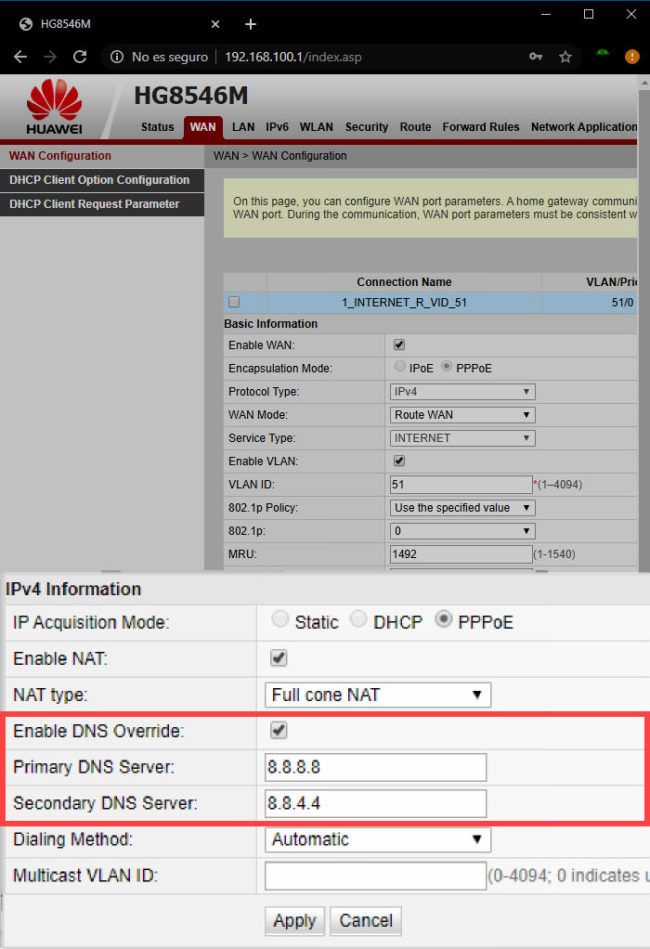Close the HG8546M browser tab

point(215,24)
